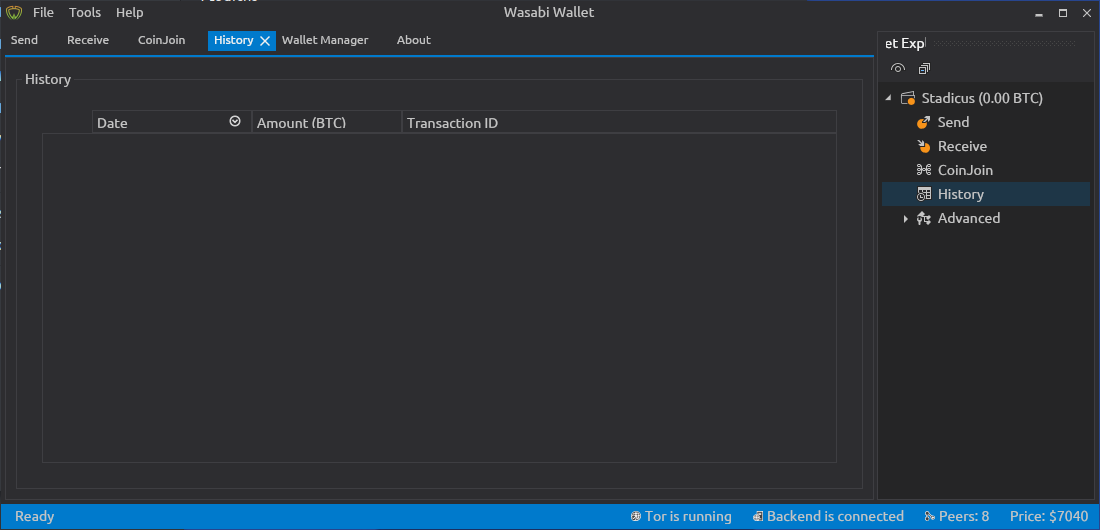1100x530 pixels.
Task: Sort by the Date column header
Action: pyautogui.click(x=172, y=122)
